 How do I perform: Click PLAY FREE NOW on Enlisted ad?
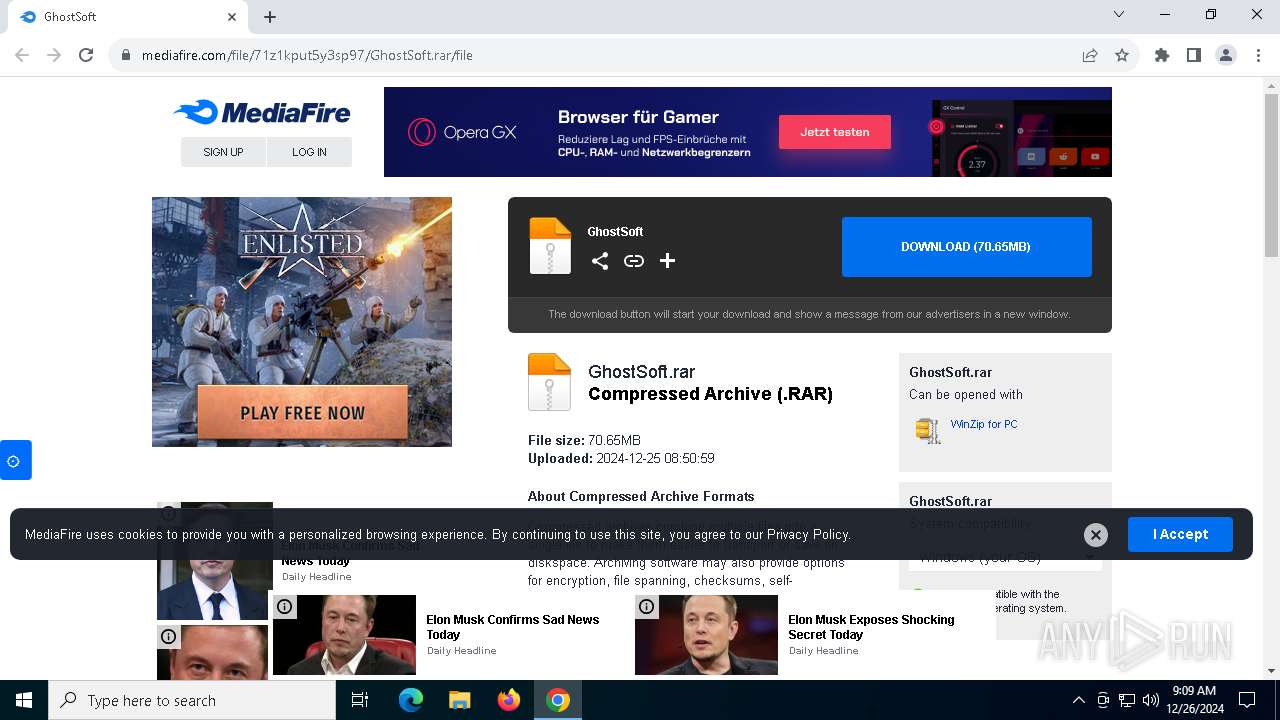[x=302, y=413]
